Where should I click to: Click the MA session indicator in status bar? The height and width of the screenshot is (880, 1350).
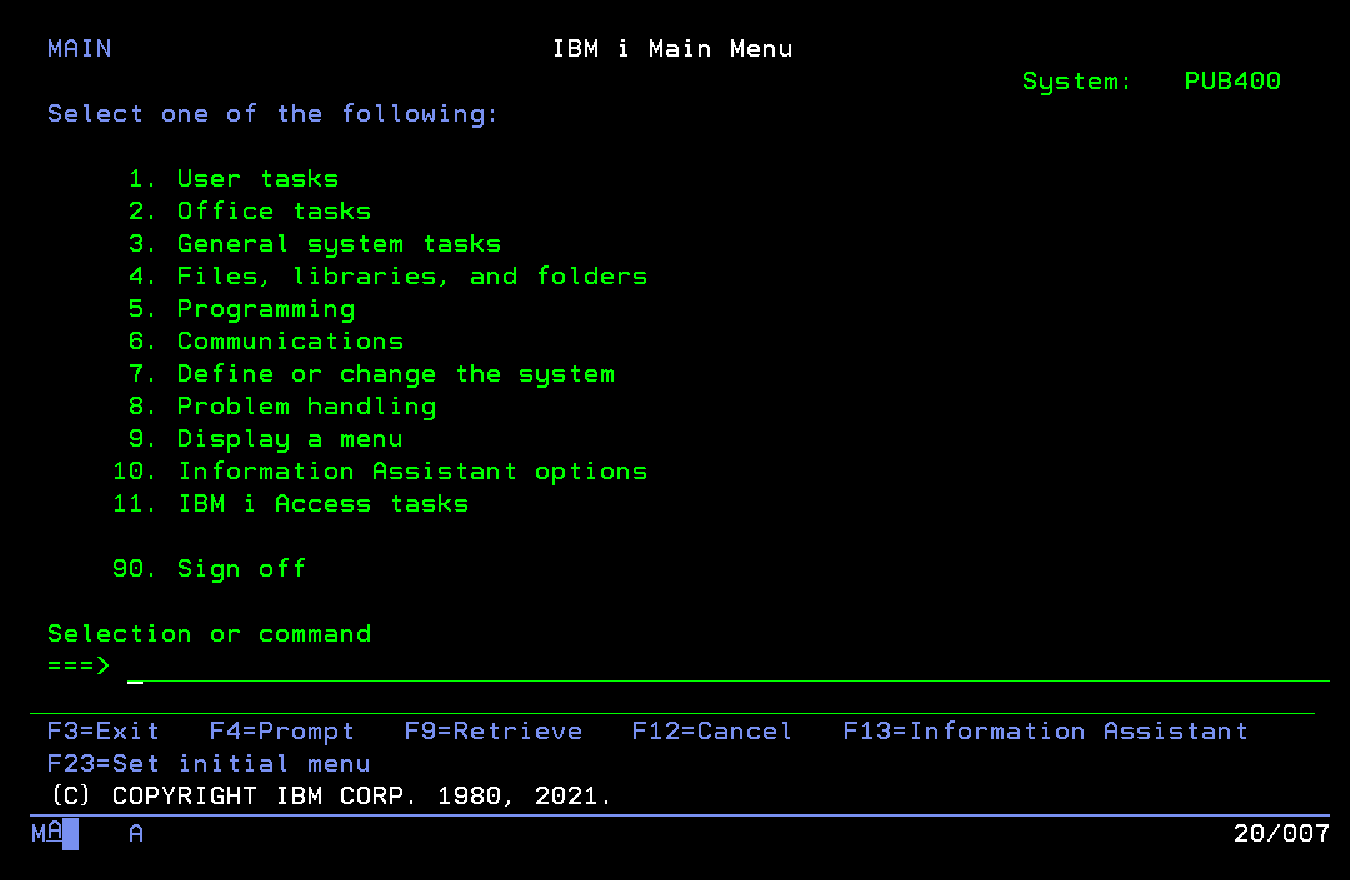[x=47, y=833]
